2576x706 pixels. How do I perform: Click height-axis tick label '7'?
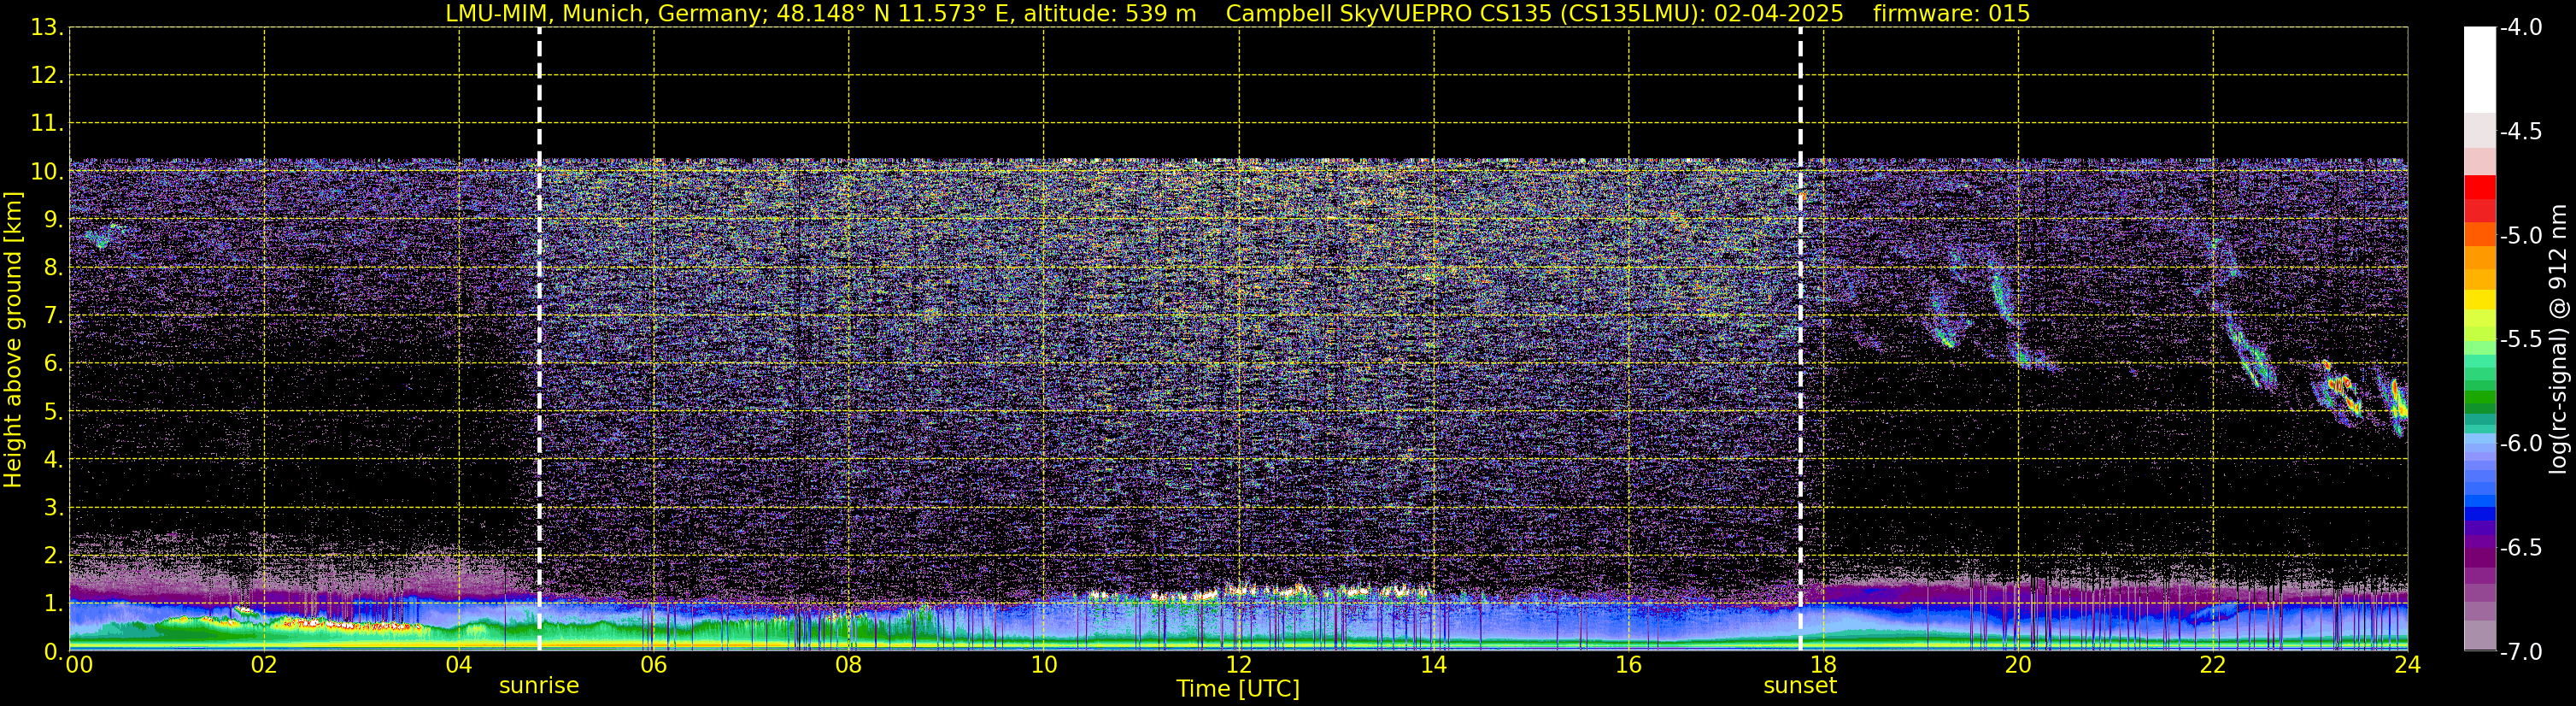coord(52,316)
